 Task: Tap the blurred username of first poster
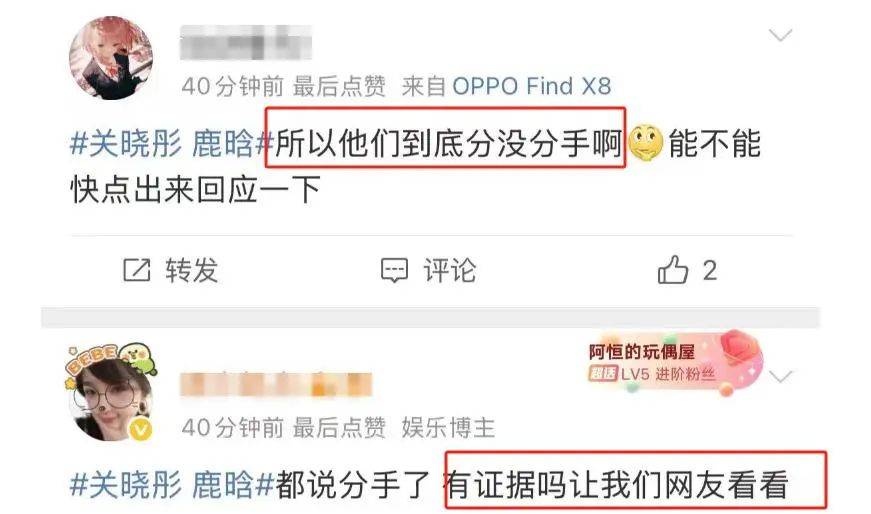pos(246,43)
